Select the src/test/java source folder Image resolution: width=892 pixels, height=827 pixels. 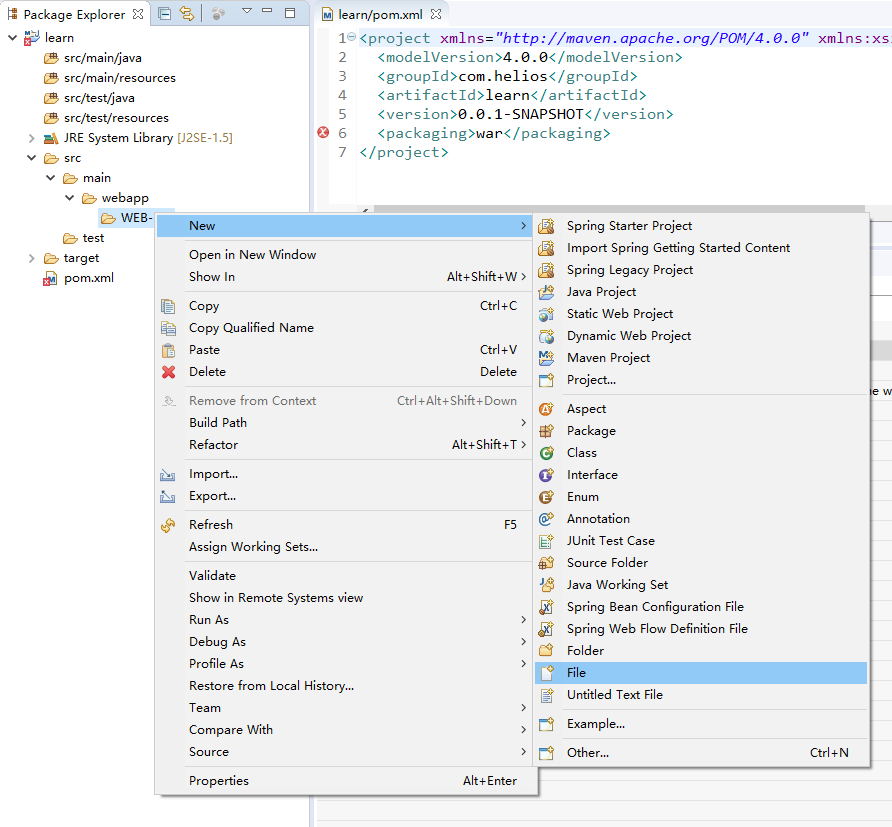pos(89,98)
